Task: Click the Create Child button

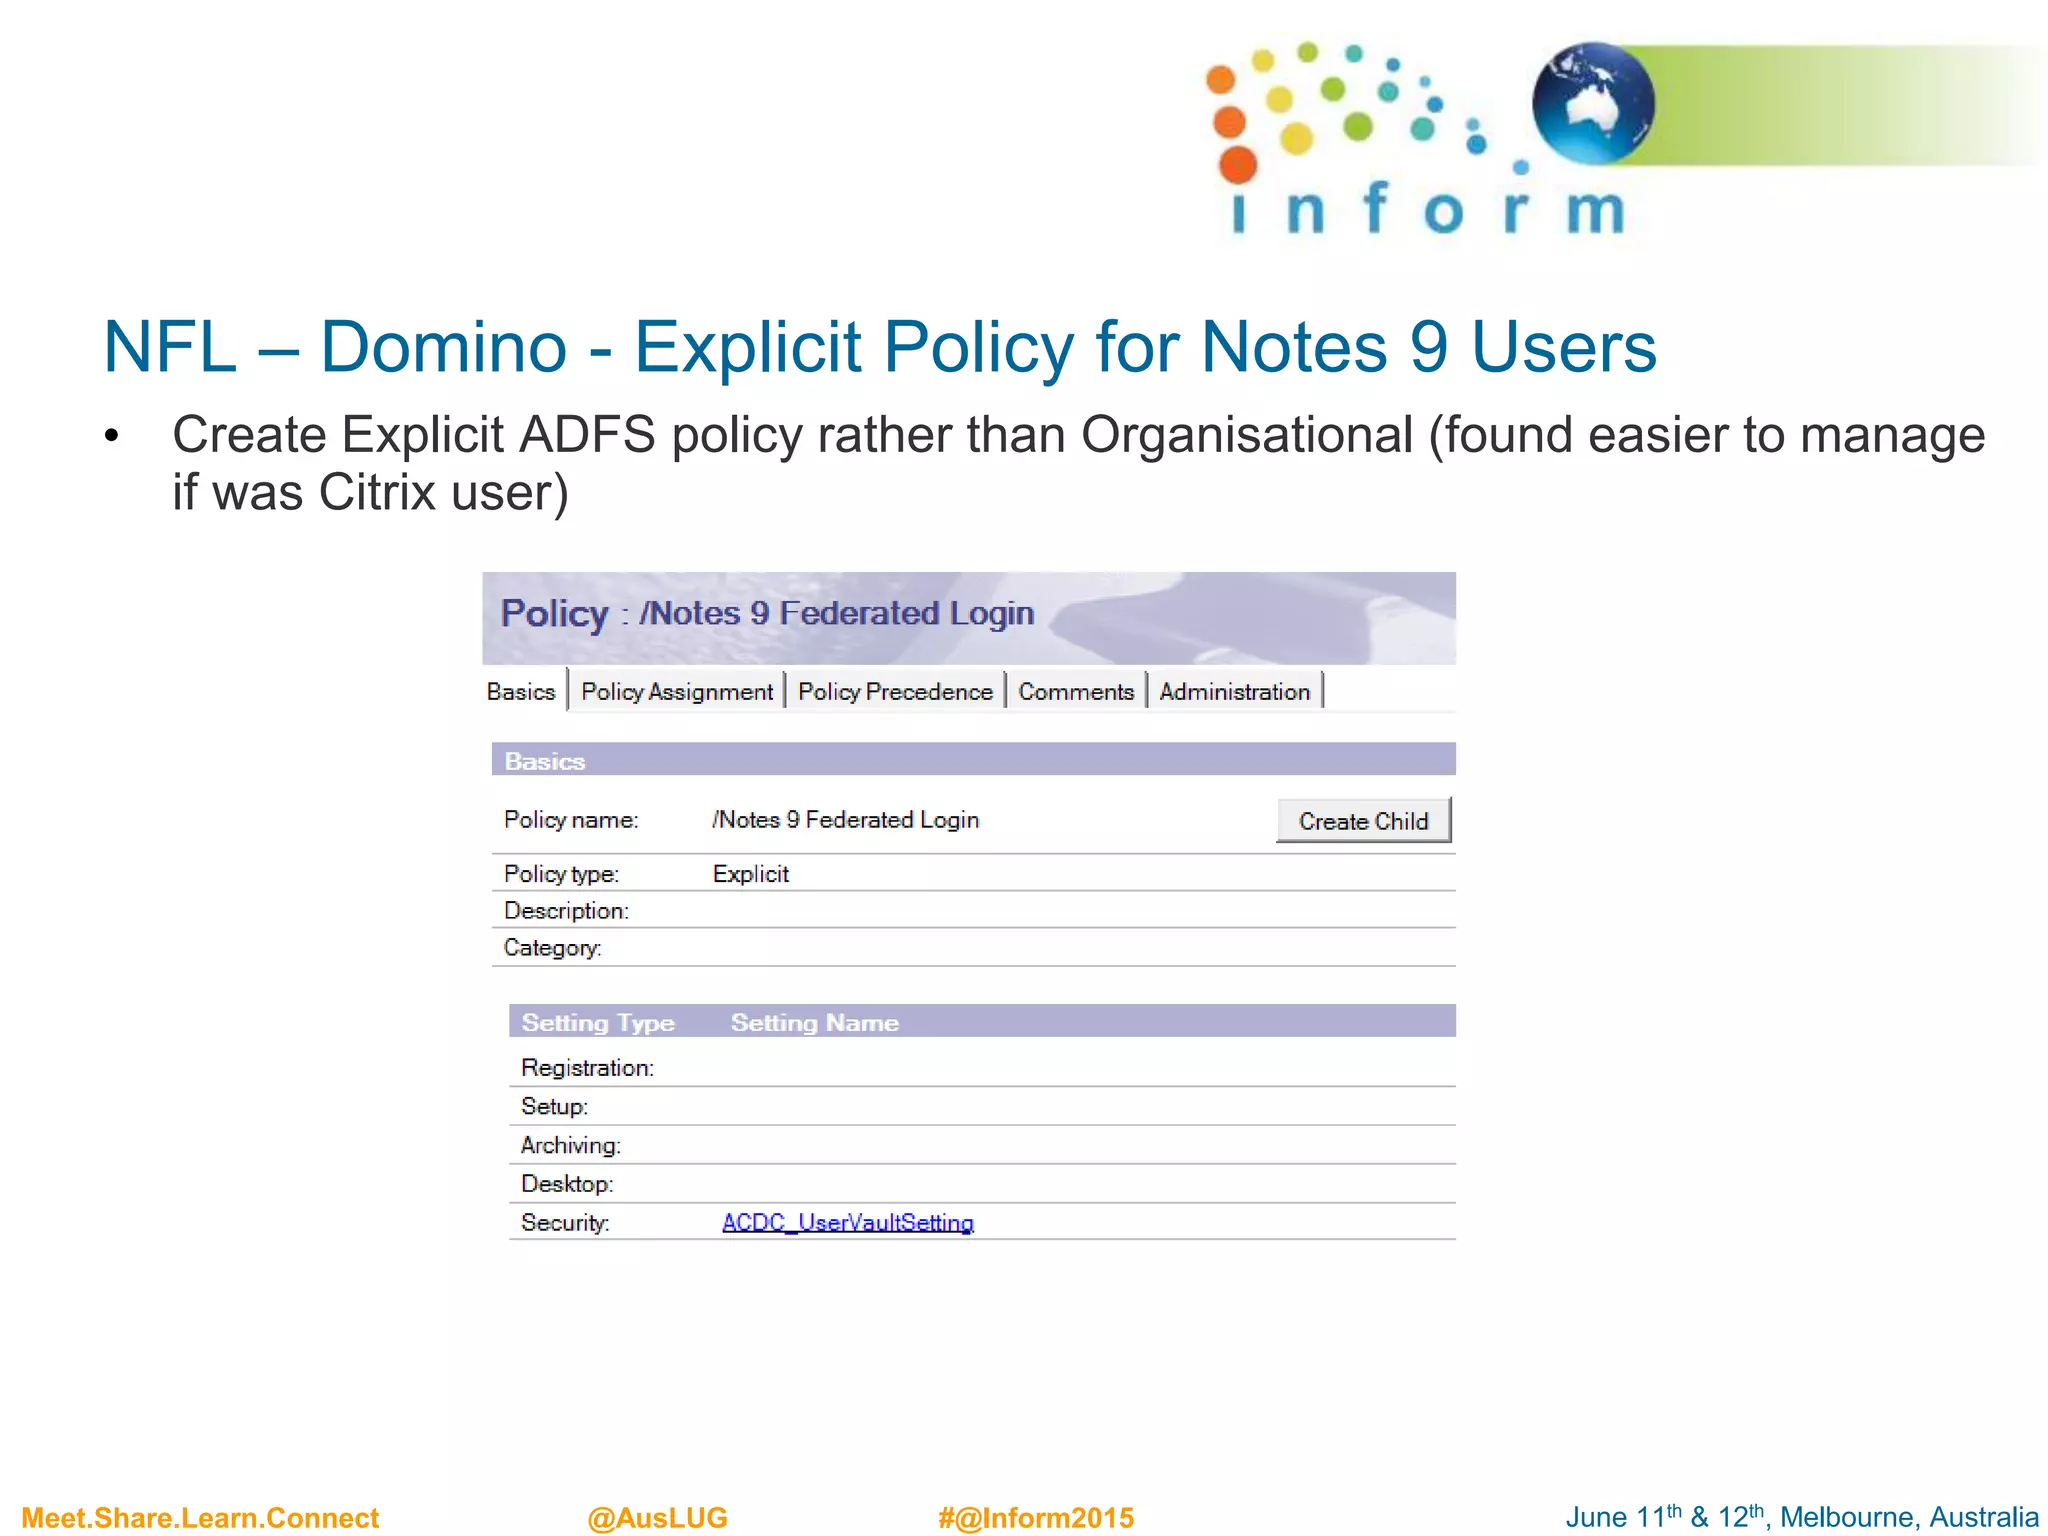Action: coord(1363,821)
